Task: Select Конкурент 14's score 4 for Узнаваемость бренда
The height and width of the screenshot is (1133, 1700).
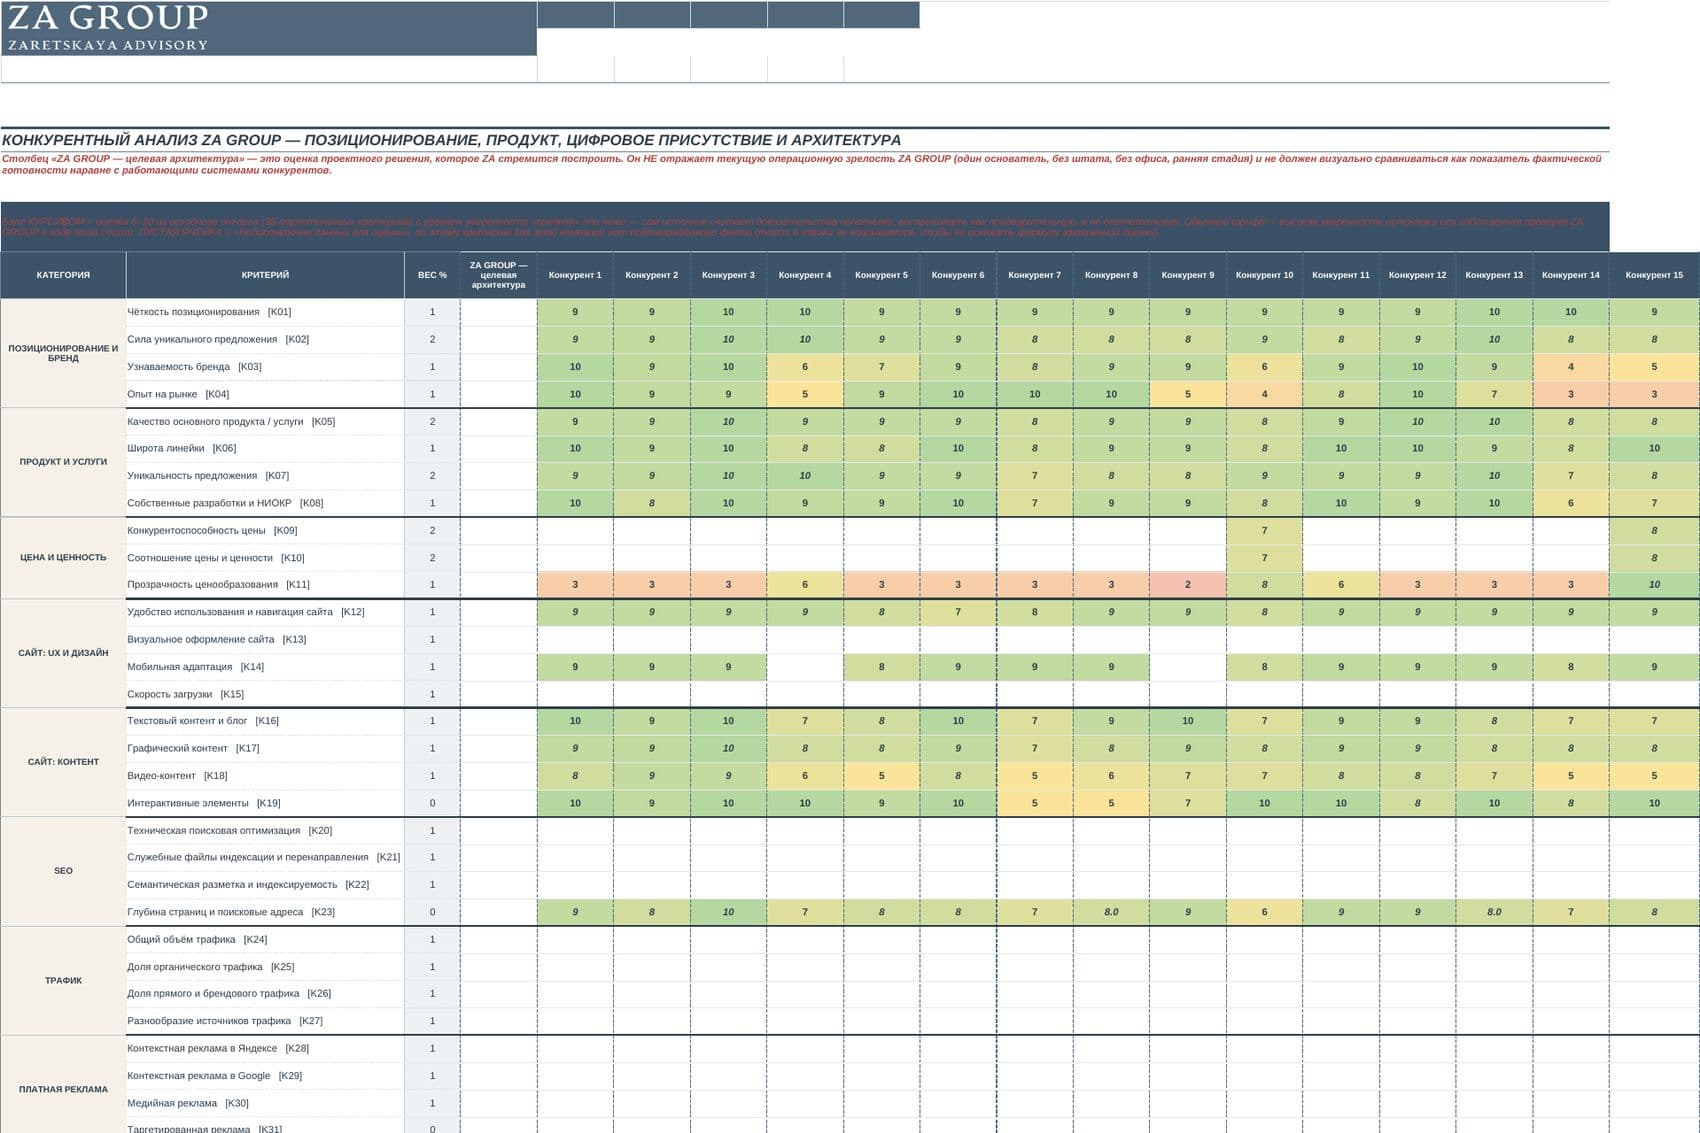Action: pyautogui.click(x=1570, y=367)
